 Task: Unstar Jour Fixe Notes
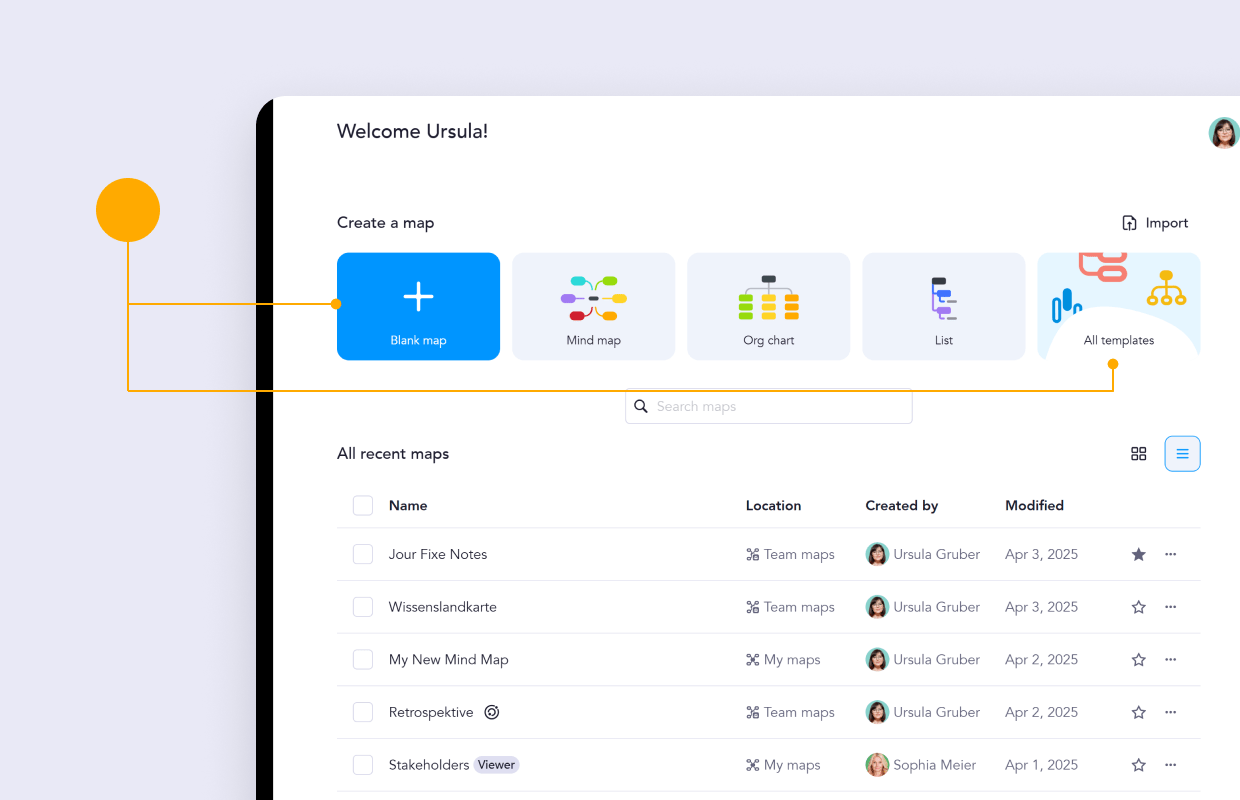[x=1138, y=554]
